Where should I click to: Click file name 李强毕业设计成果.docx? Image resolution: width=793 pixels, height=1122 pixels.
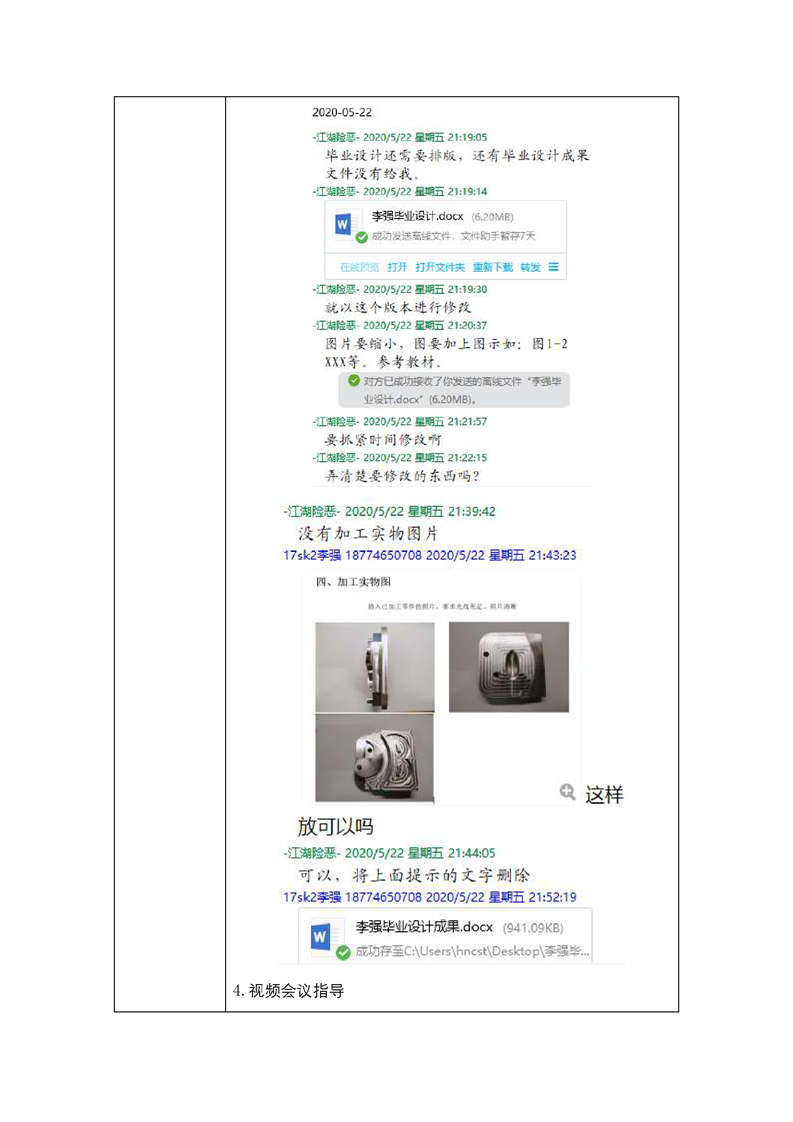tap(424, 927)
